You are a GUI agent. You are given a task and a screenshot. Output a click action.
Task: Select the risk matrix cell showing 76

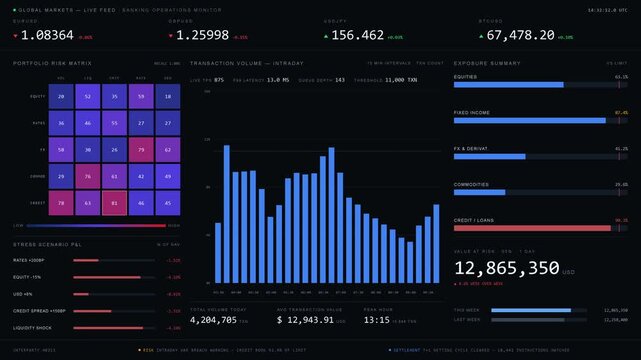tap(87, 177)
